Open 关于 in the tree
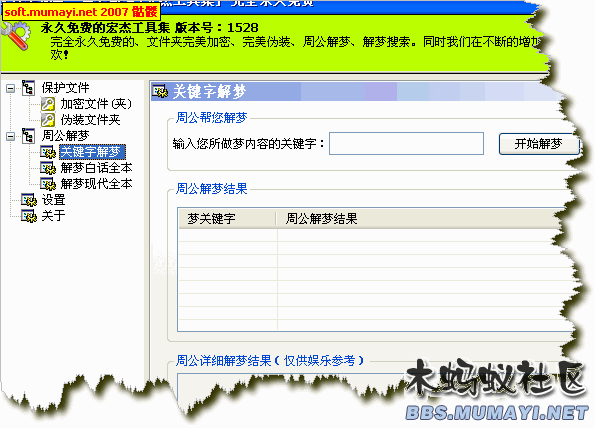 tap(54, 216)
